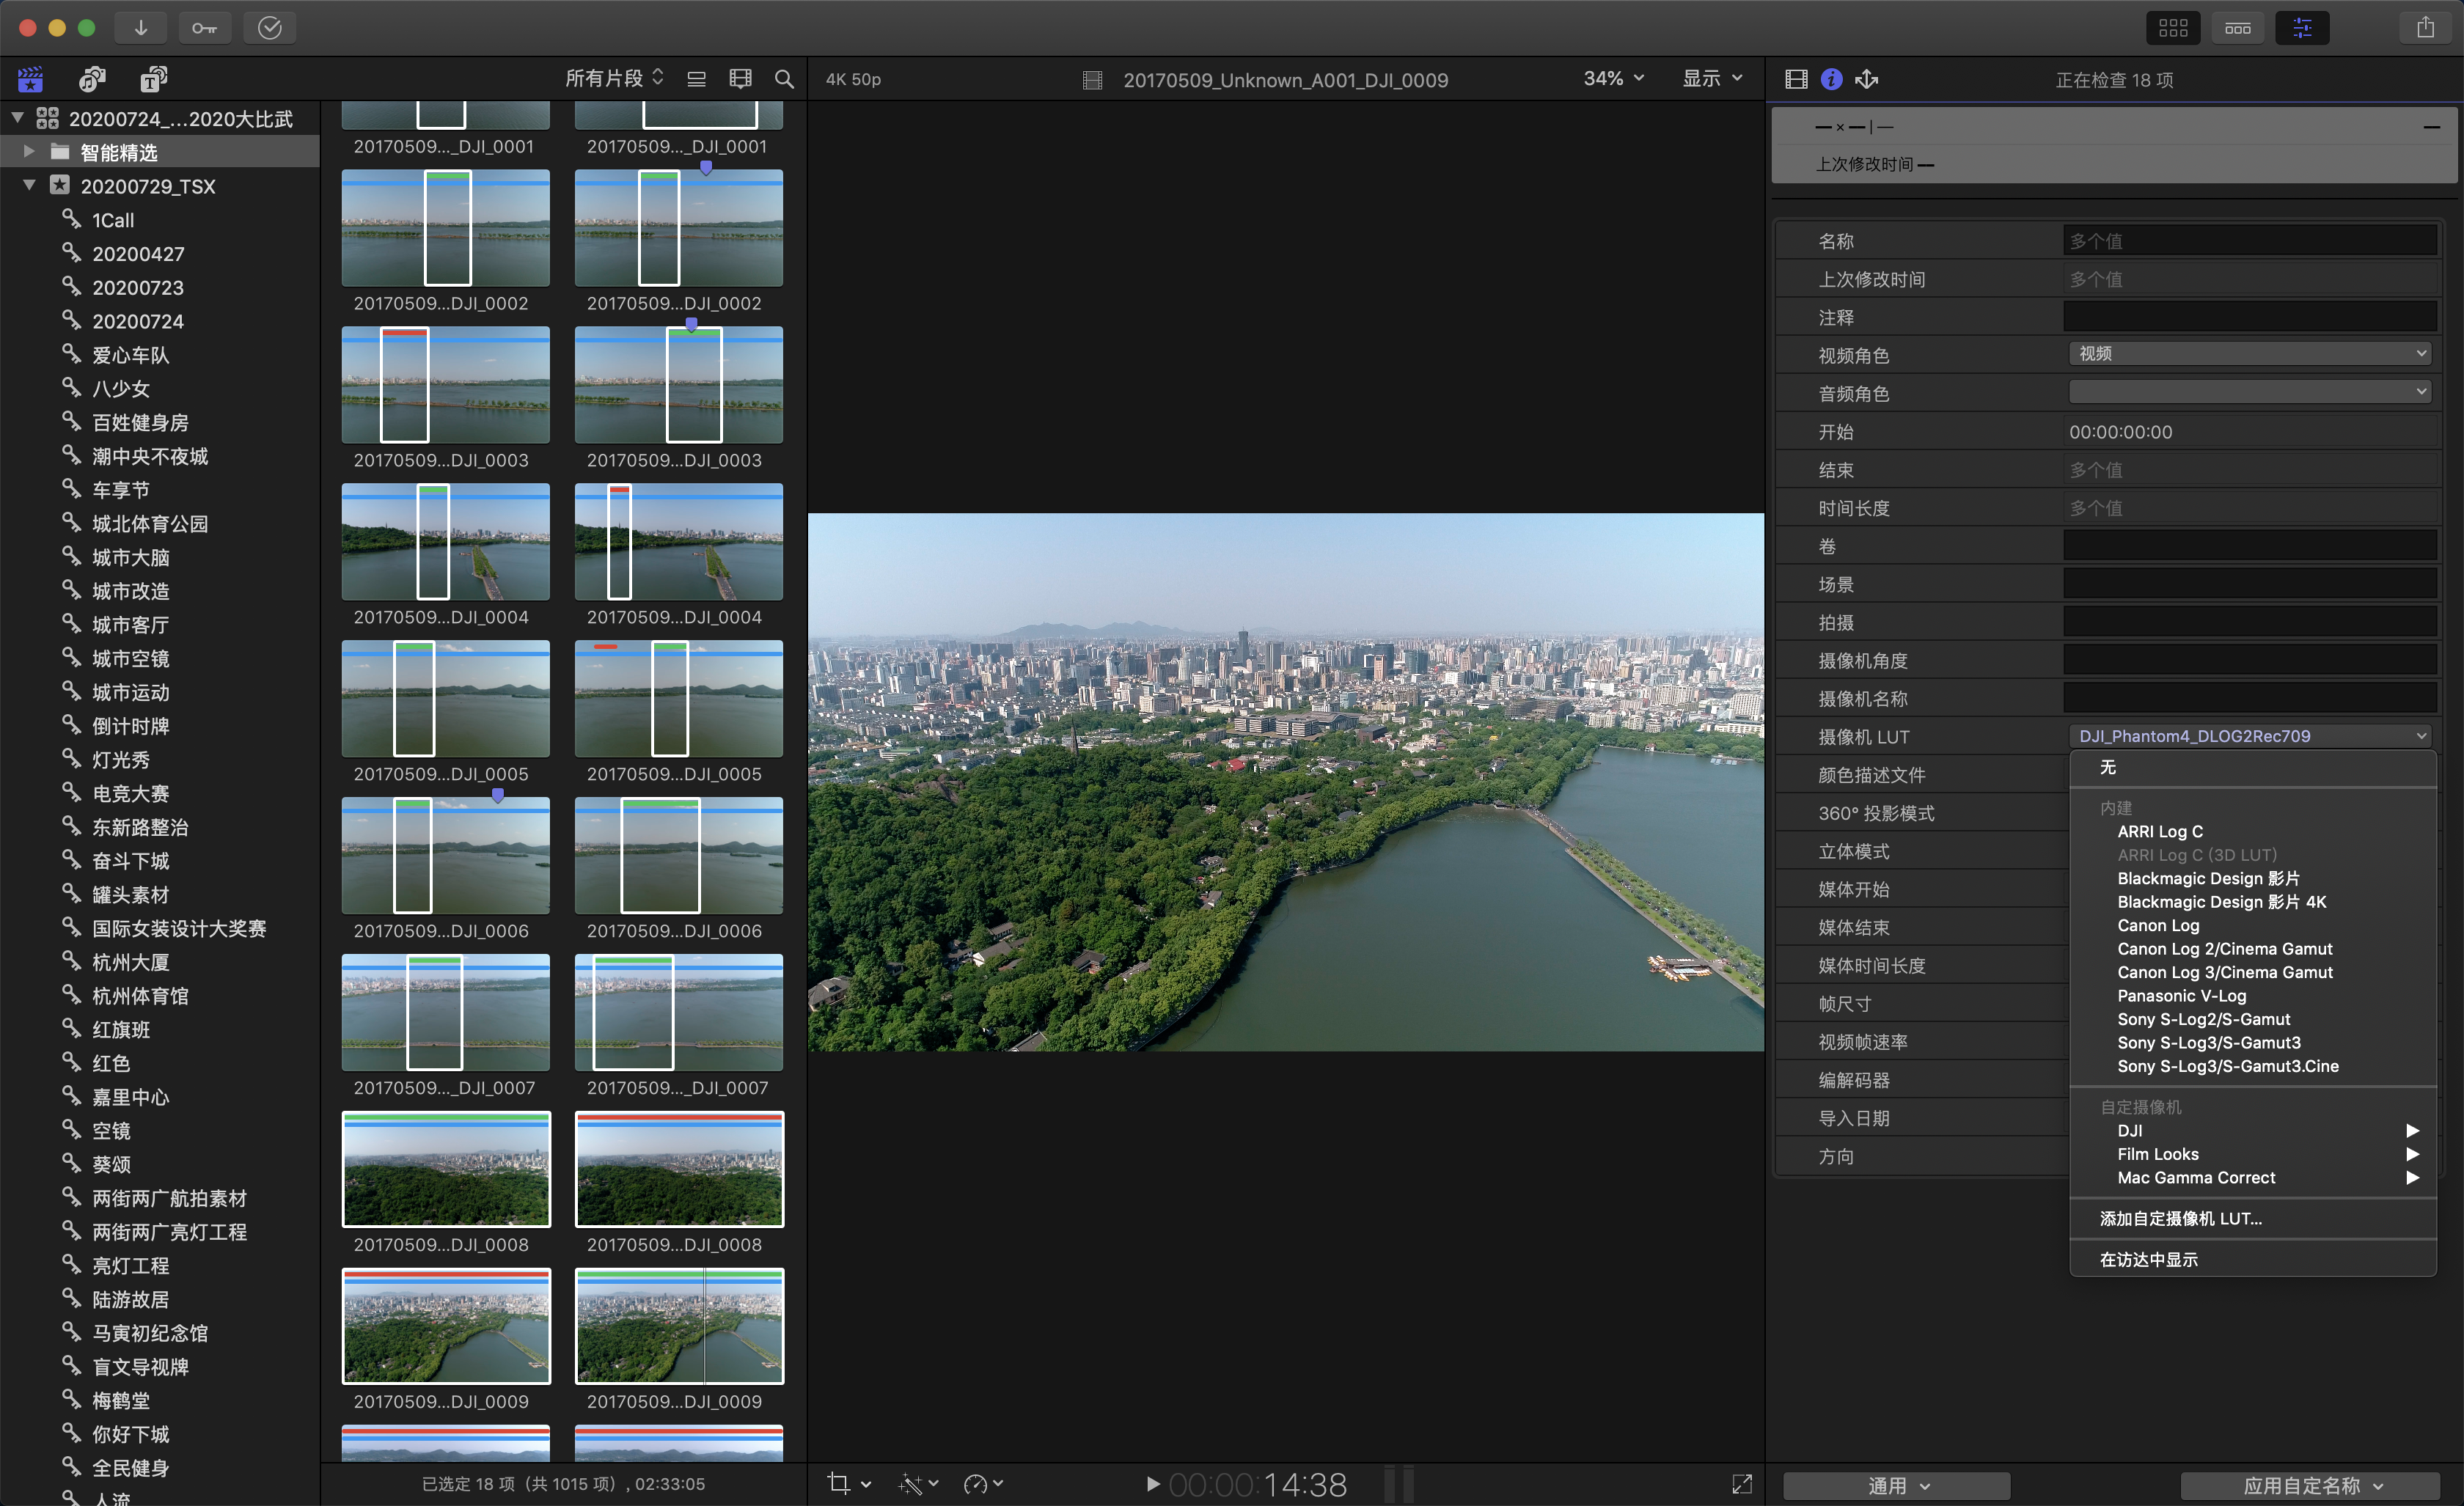Collapse the 20200729_TSX event triangle
The width and height of the screenshot is (2464, 1506).
pos(29,185)
